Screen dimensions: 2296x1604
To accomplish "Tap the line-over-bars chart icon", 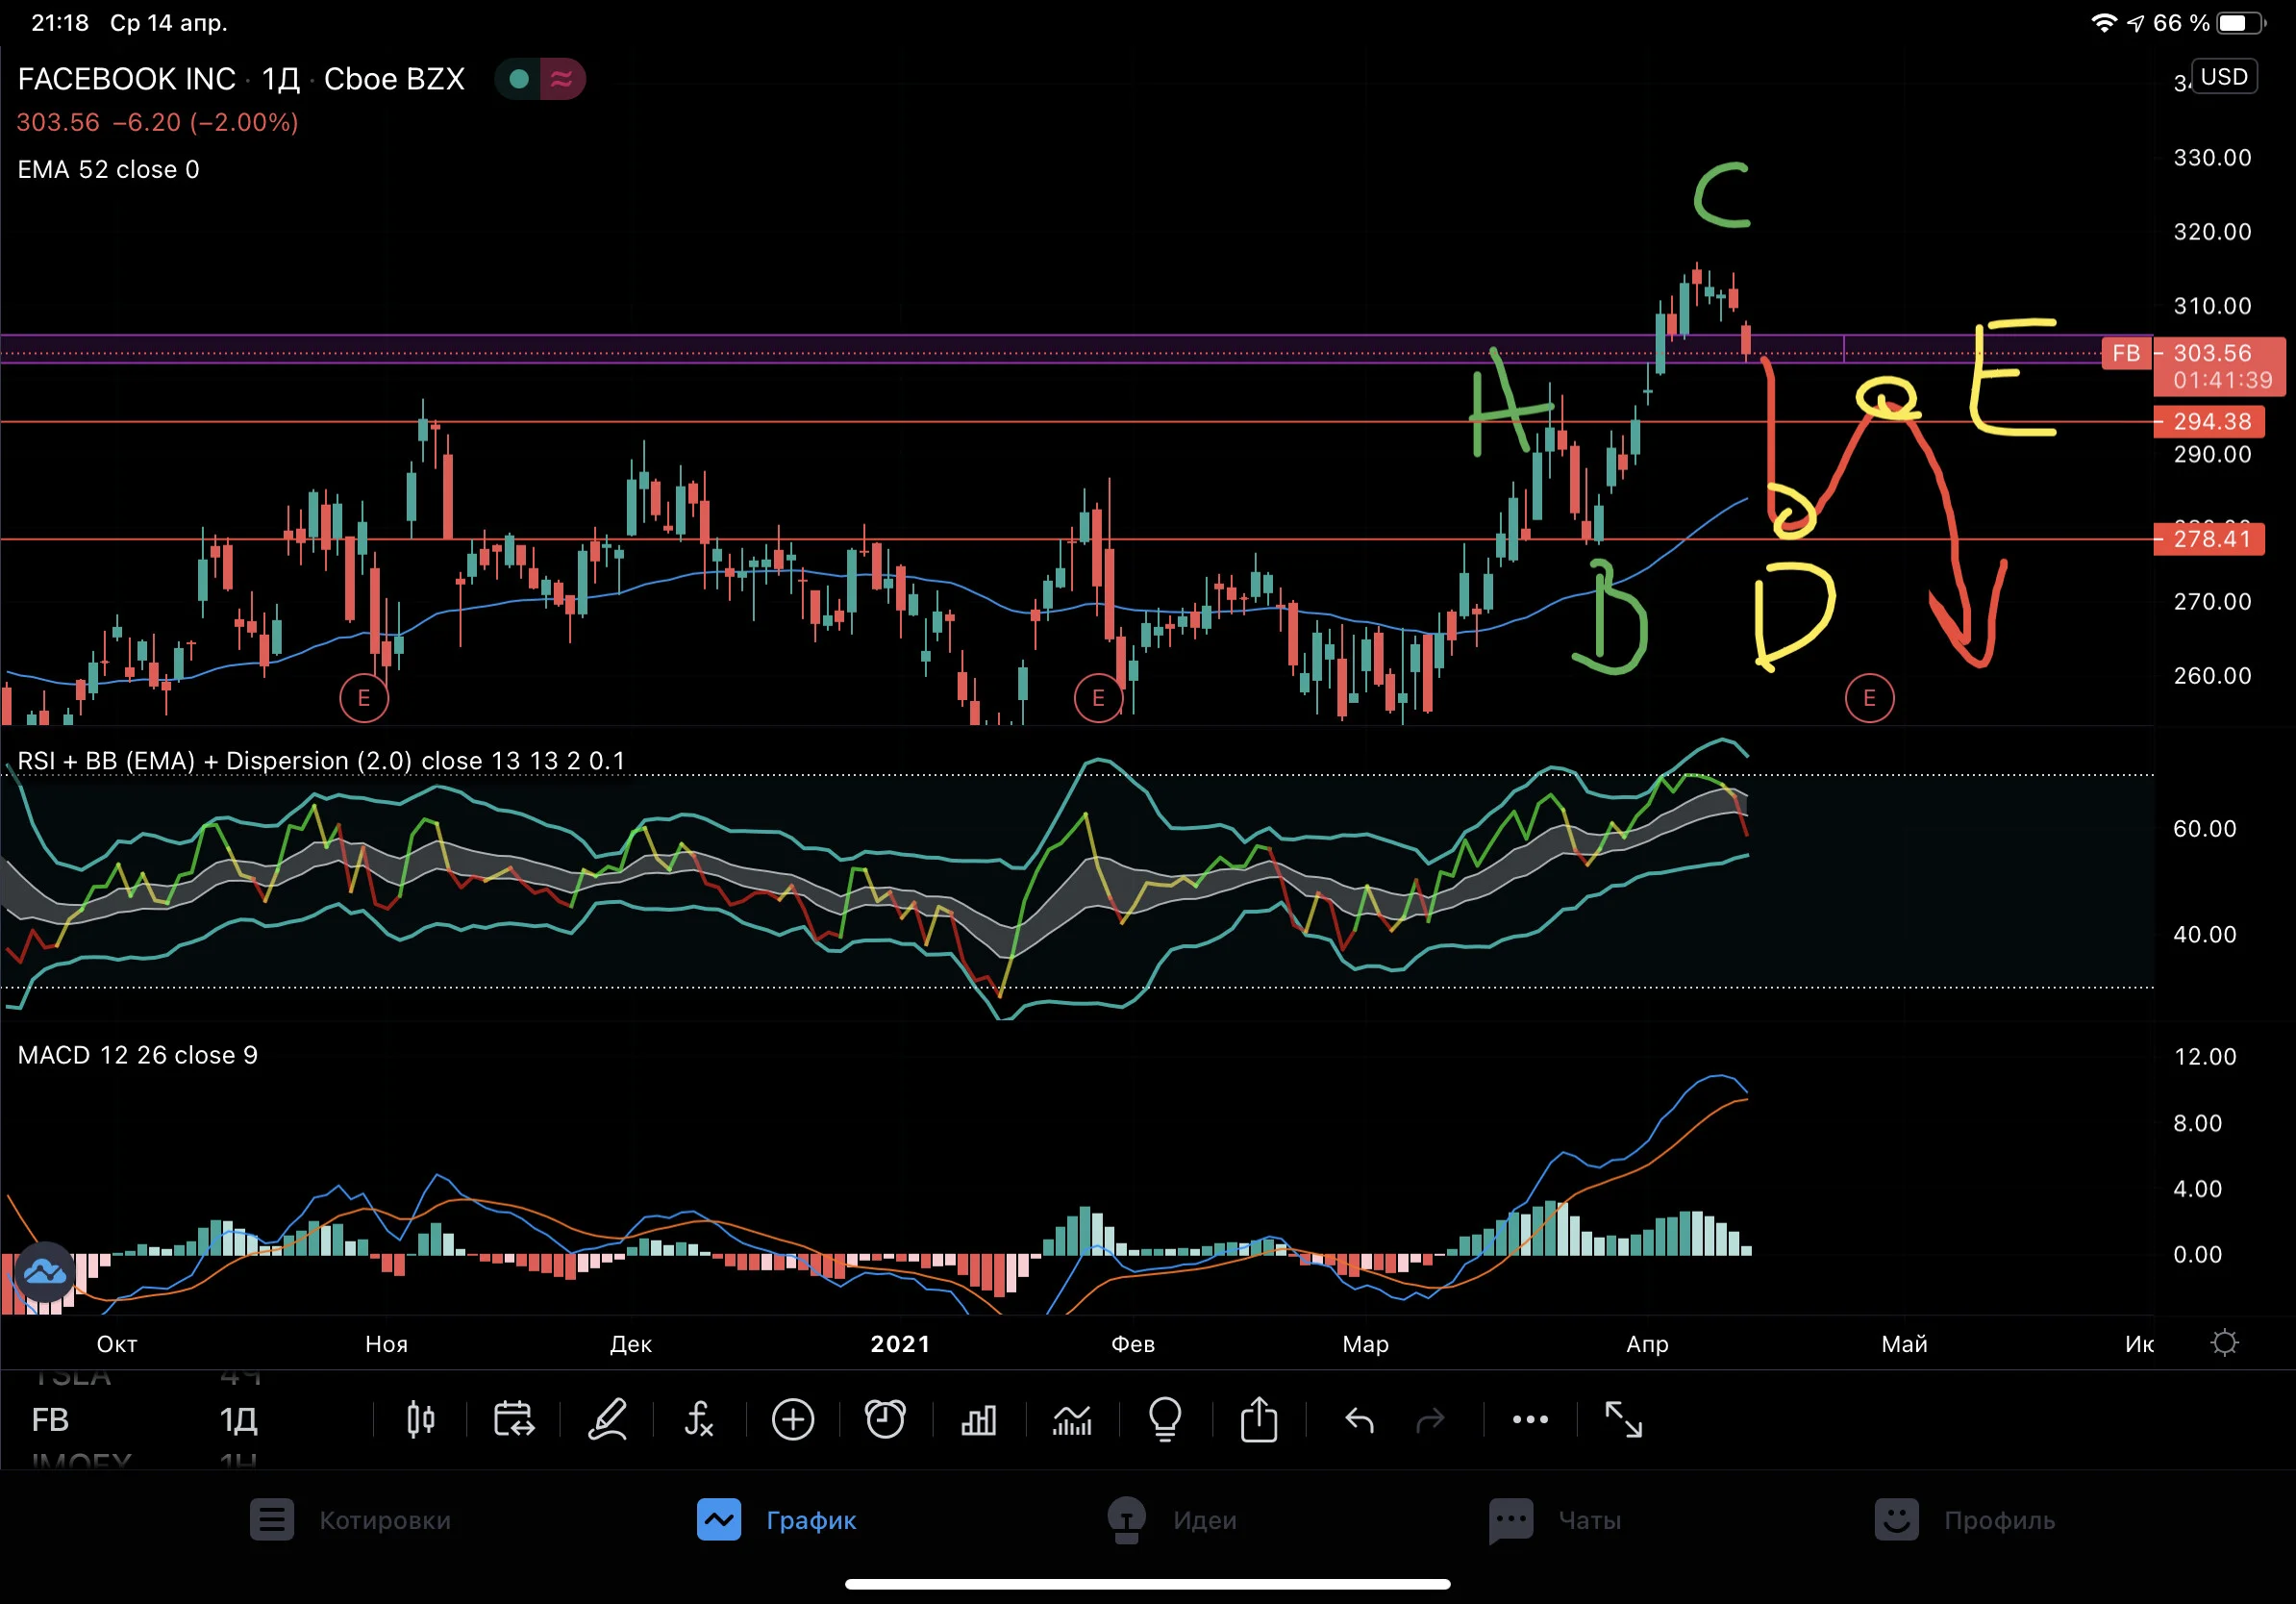I will 1072,1420.
